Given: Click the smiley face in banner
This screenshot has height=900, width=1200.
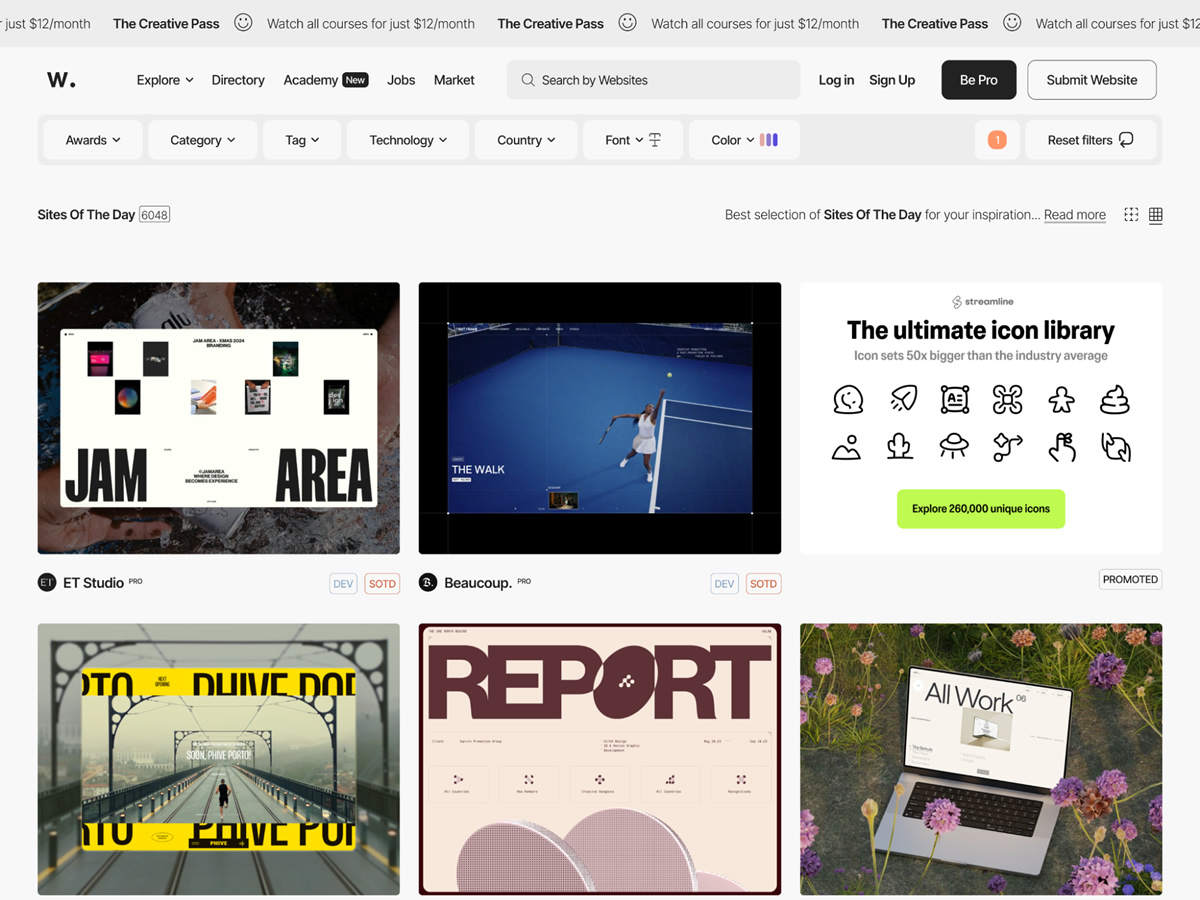Looking at the screenshot, I should click(x=243, y=23).
